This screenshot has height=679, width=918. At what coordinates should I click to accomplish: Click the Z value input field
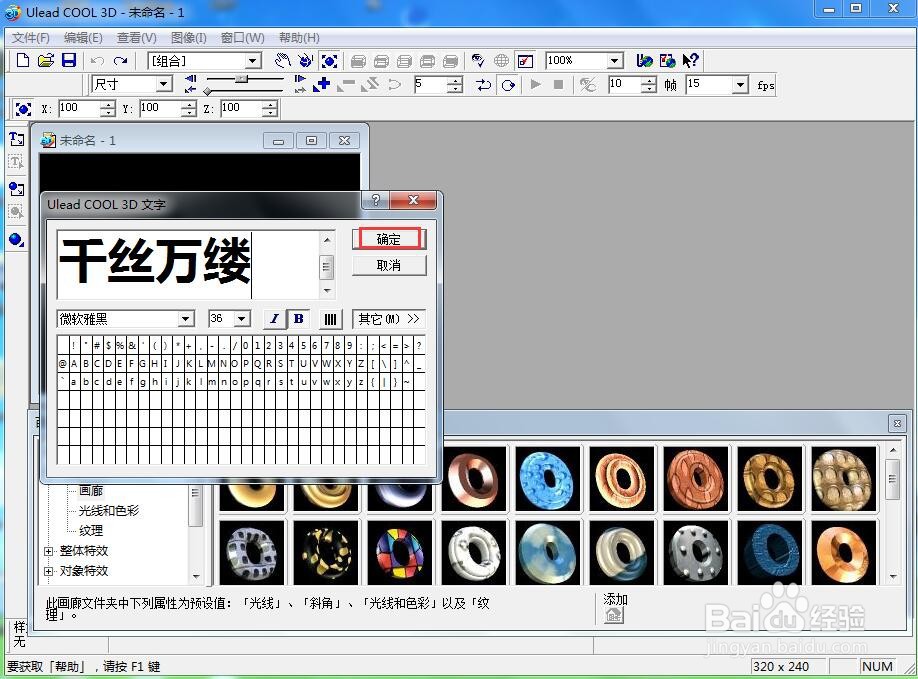click(241, 109)
